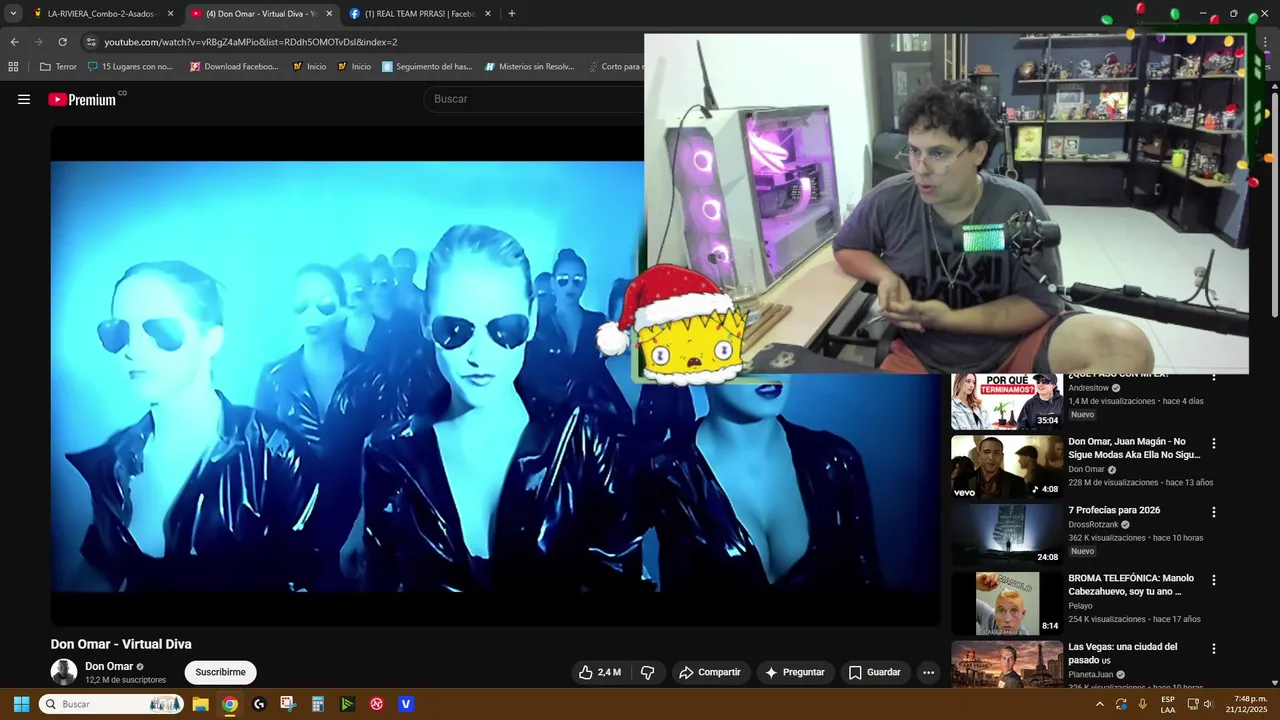Switch to REAL TEAM PRRAS Facebook tab
Screen dimensions: 1280x720
[420, 14]
